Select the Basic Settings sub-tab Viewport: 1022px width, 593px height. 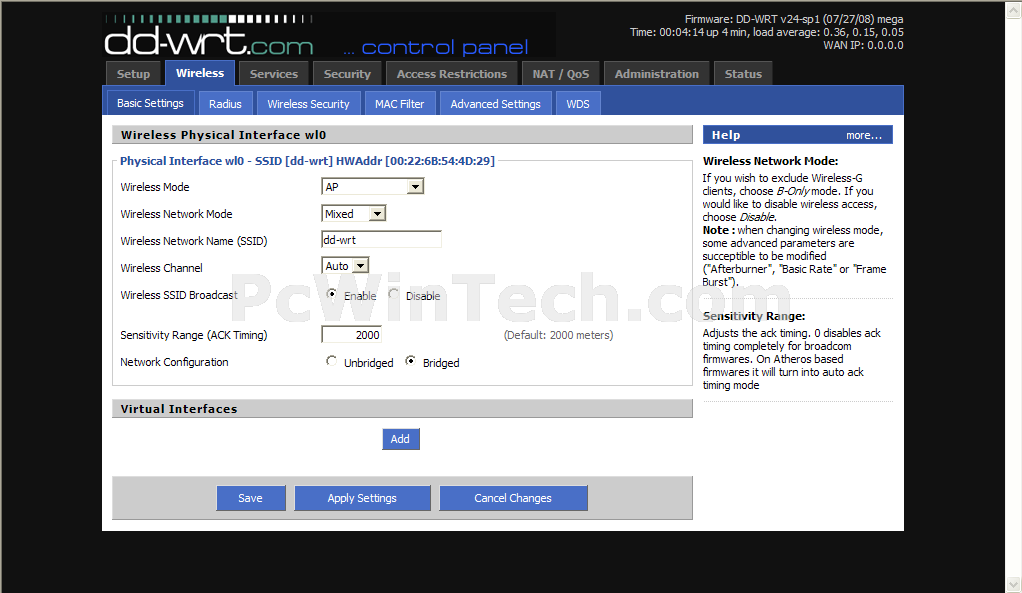[151, 103]
